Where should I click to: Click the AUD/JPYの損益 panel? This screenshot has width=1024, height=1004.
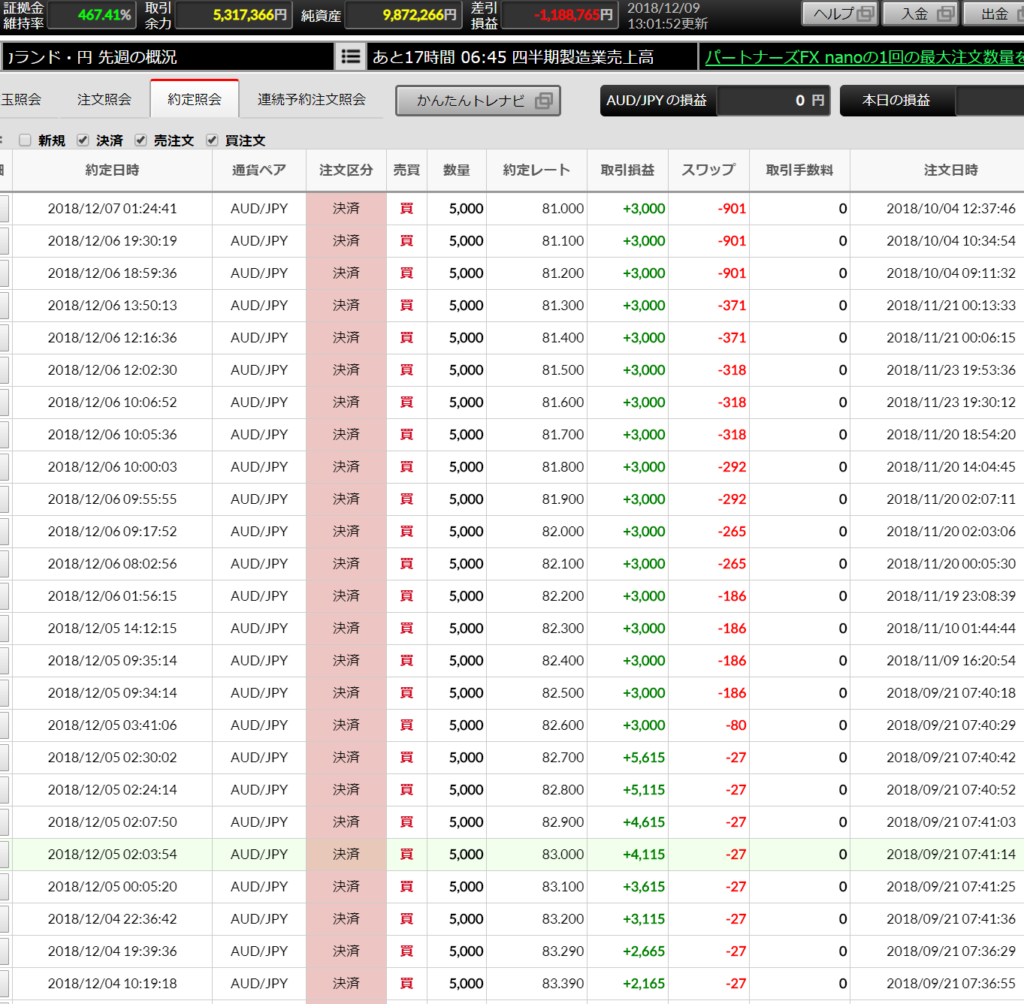715,101
